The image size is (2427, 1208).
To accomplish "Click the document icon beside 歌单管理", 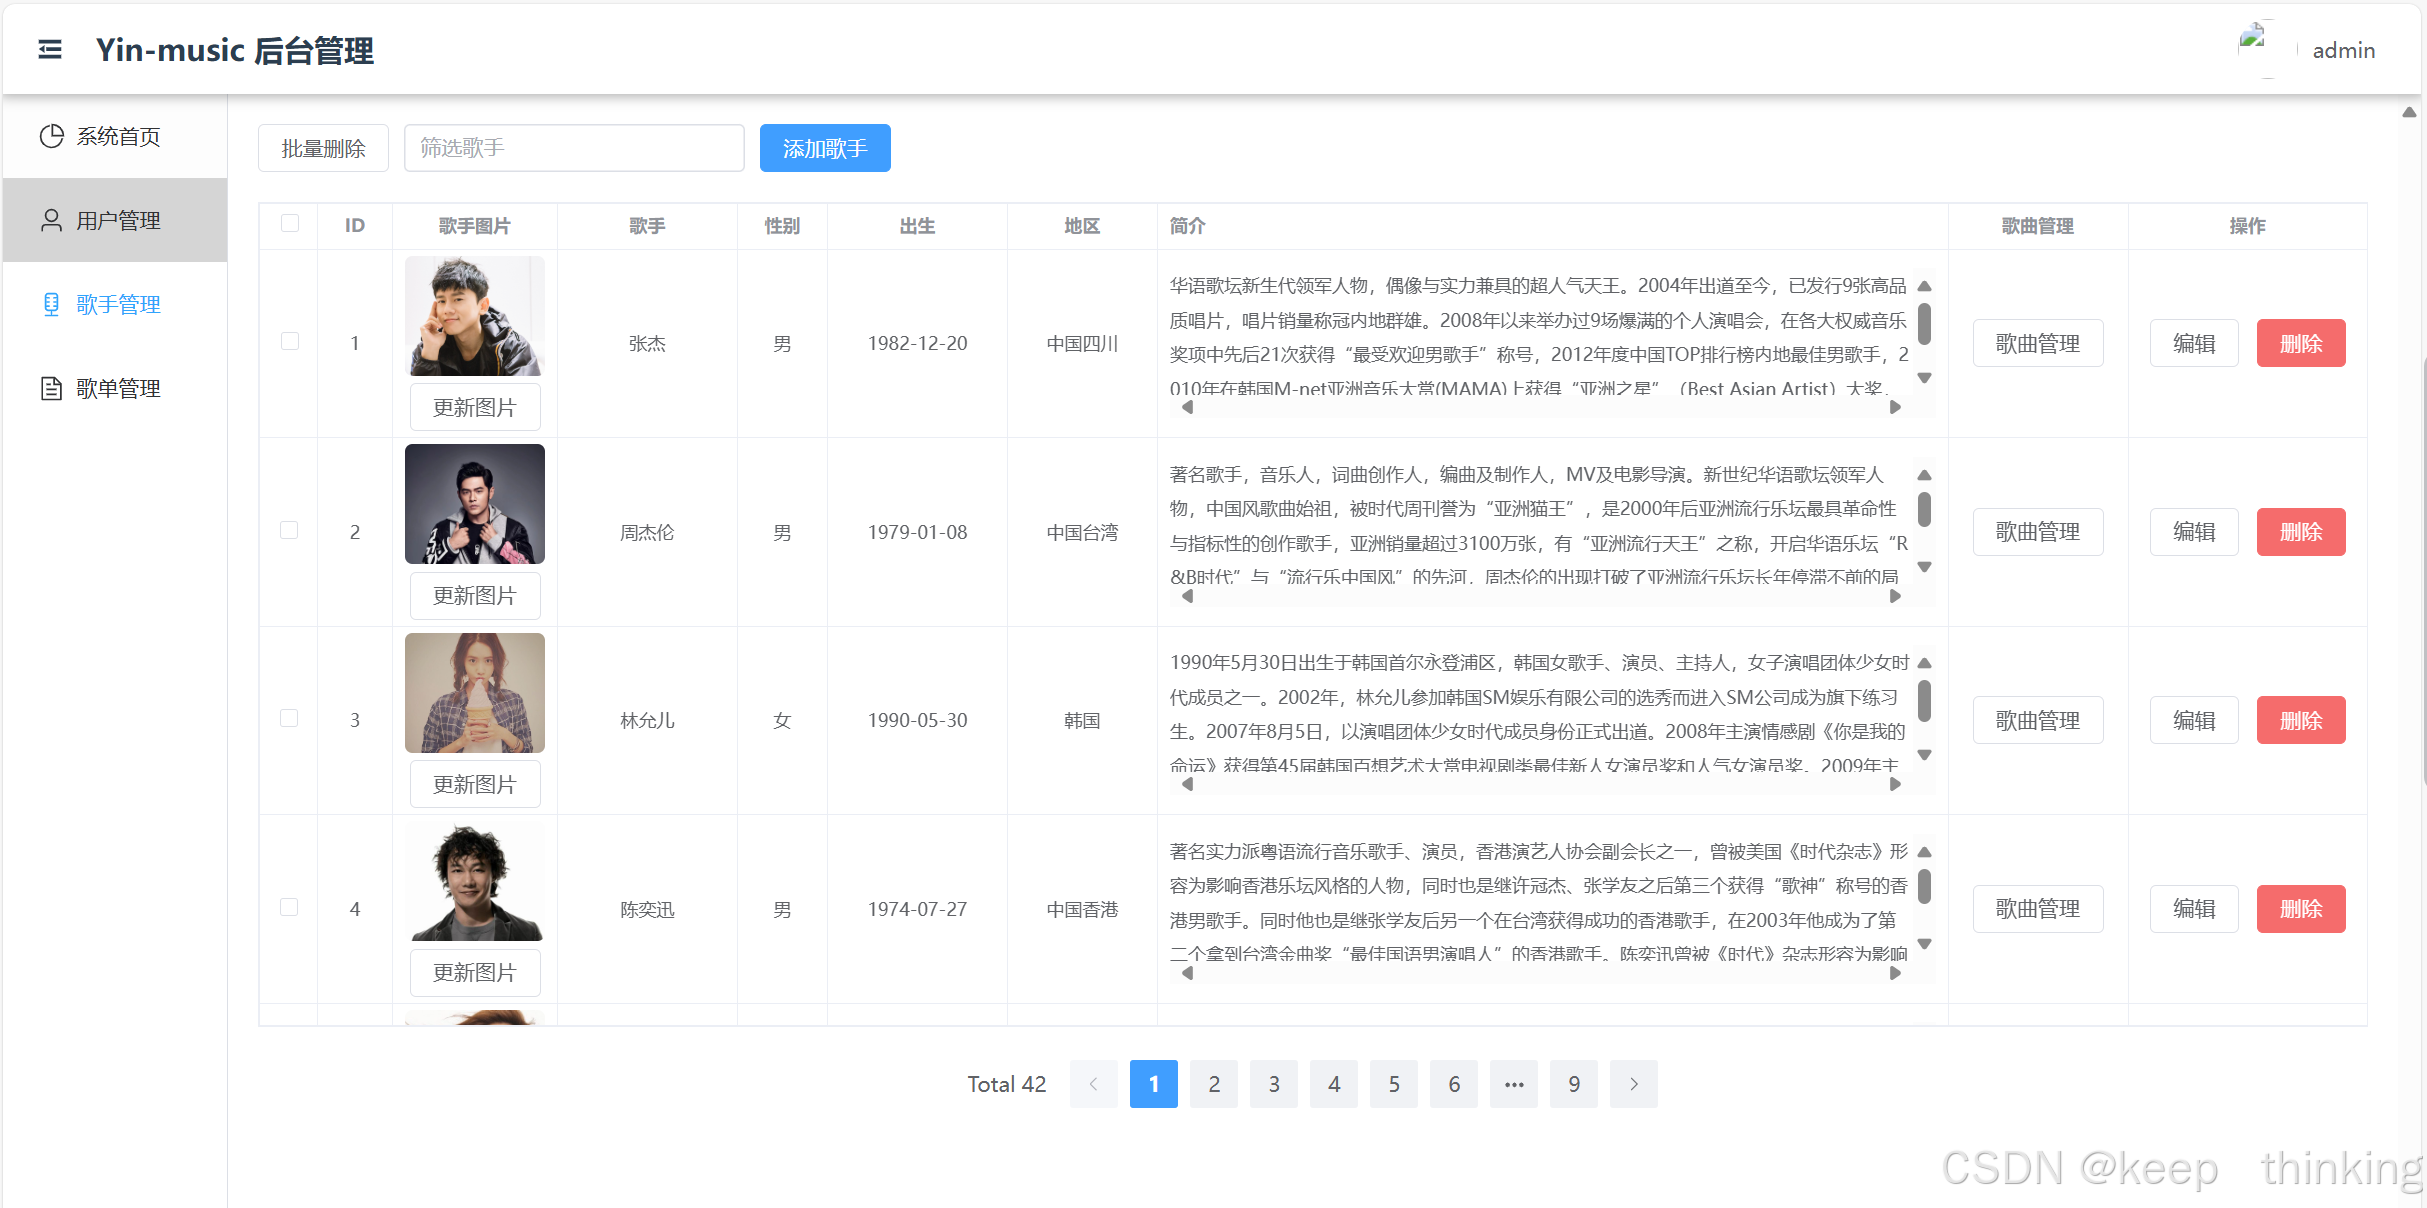I will point(51,388).
